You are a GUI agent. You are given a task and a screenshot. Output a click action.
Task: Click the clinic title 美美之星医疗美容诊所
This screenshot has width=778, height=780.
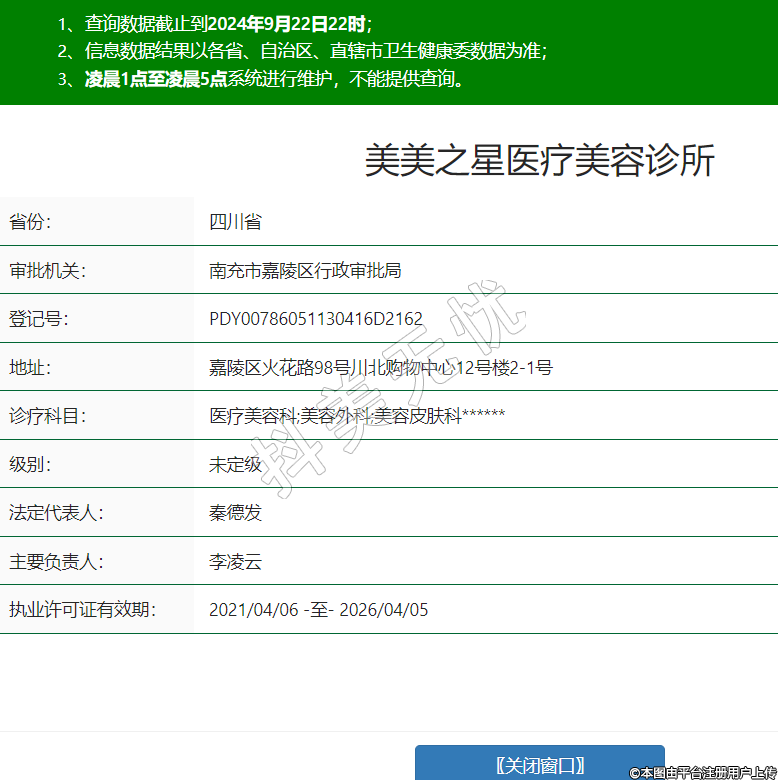(x=539, y=161)
